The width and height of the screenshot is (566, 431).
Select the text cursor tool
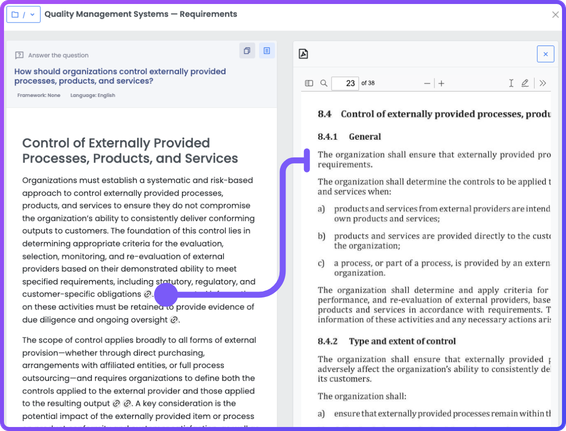pos(511,83)
